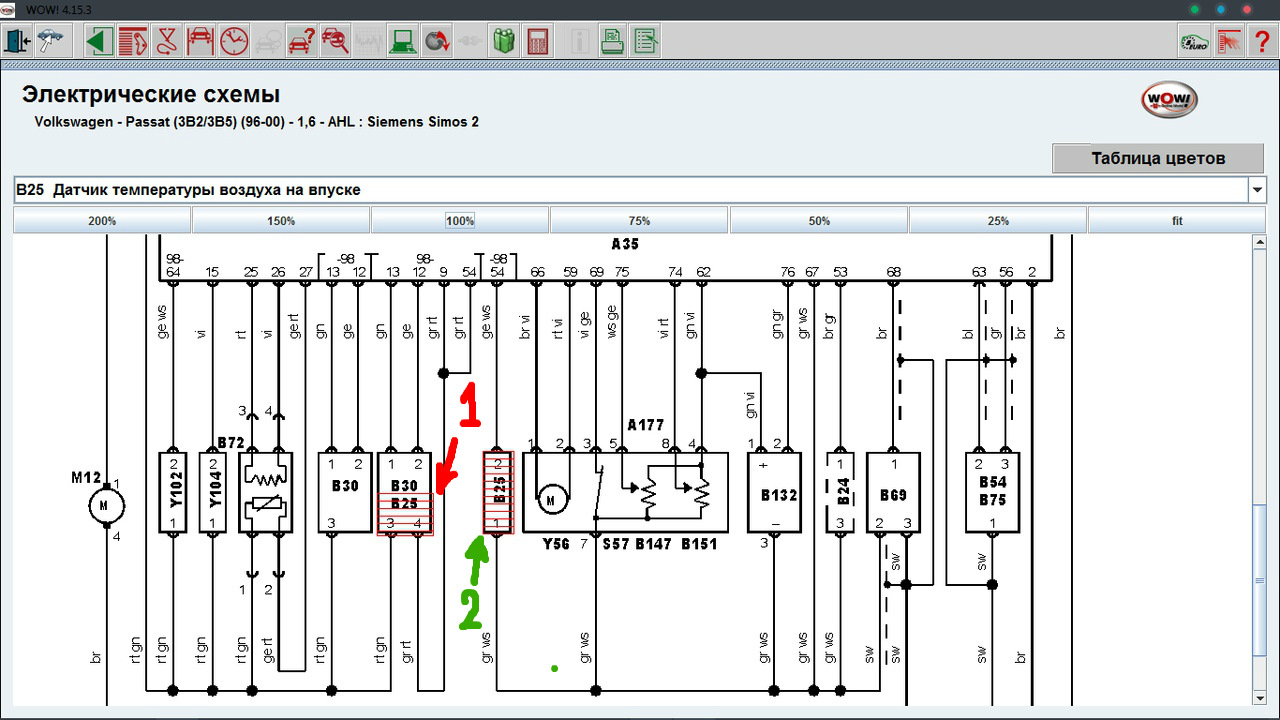The image size is (1280, 720).
Task: Open the red calculator icon
Action: (539, 42)
